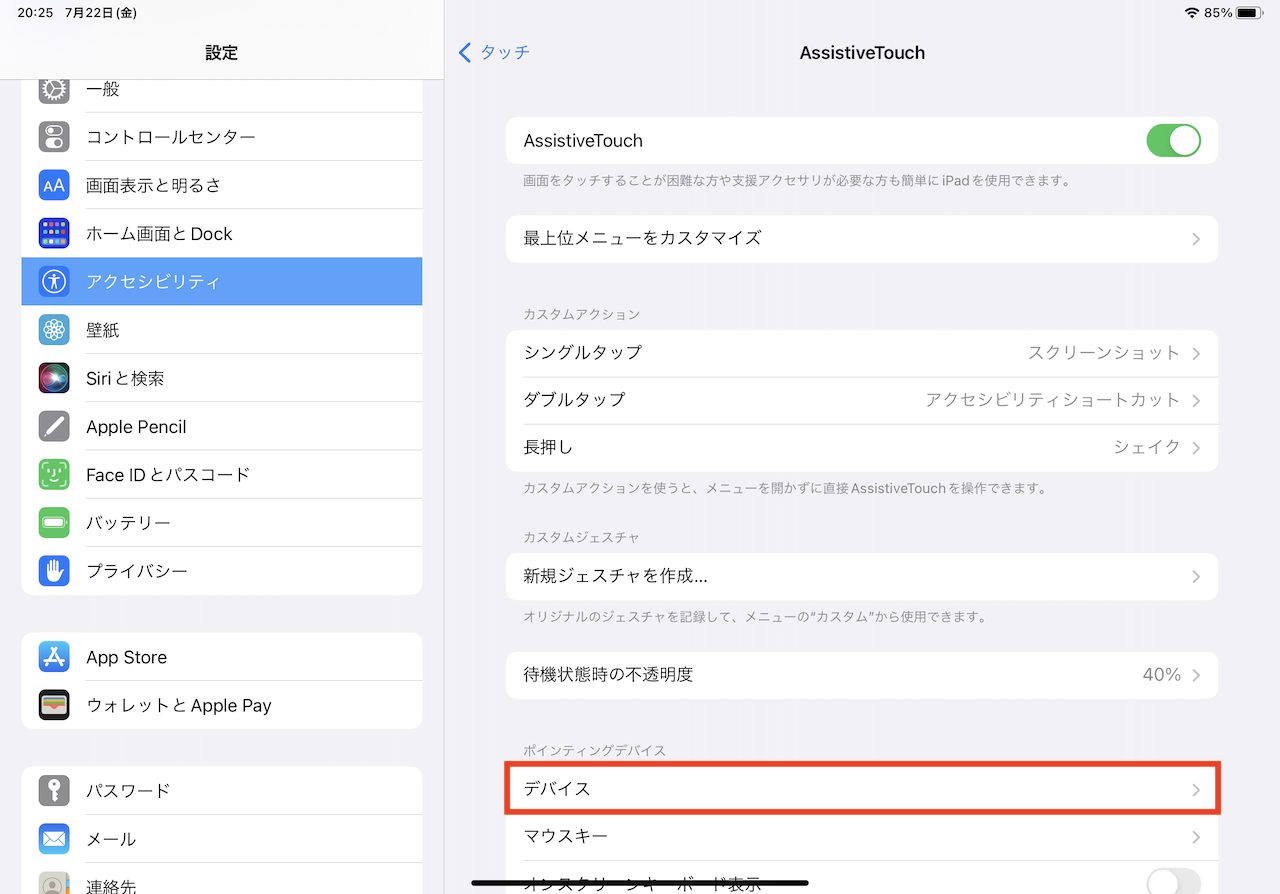Tap the Passwords key icon

tap(54, 790)
